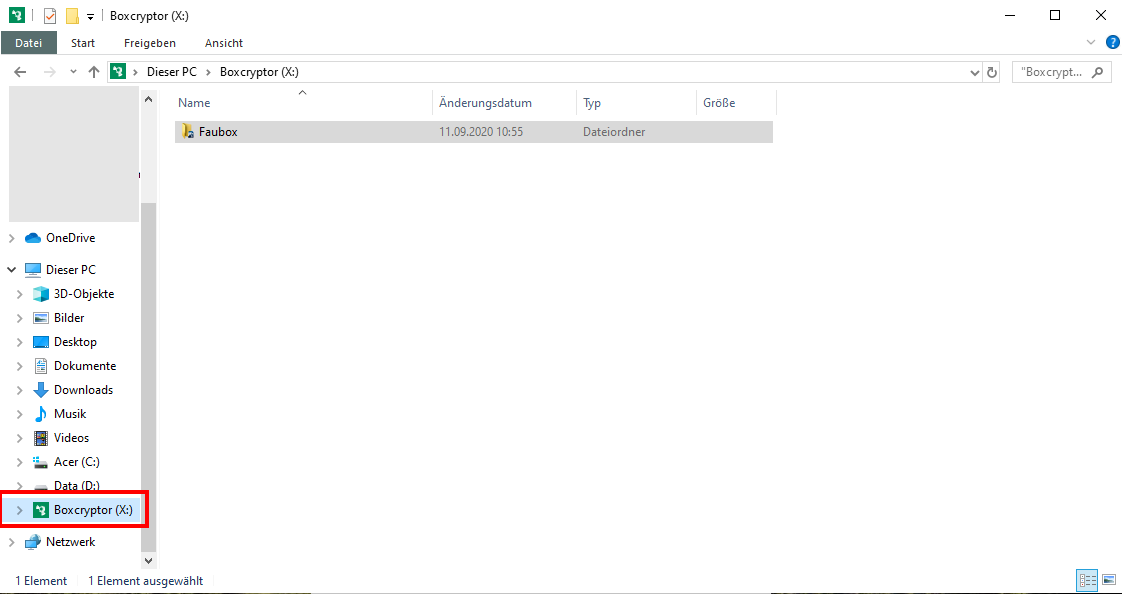Click the Downloads arrow icon
This screenshot has width=1122, height=594.
[41, 390]
